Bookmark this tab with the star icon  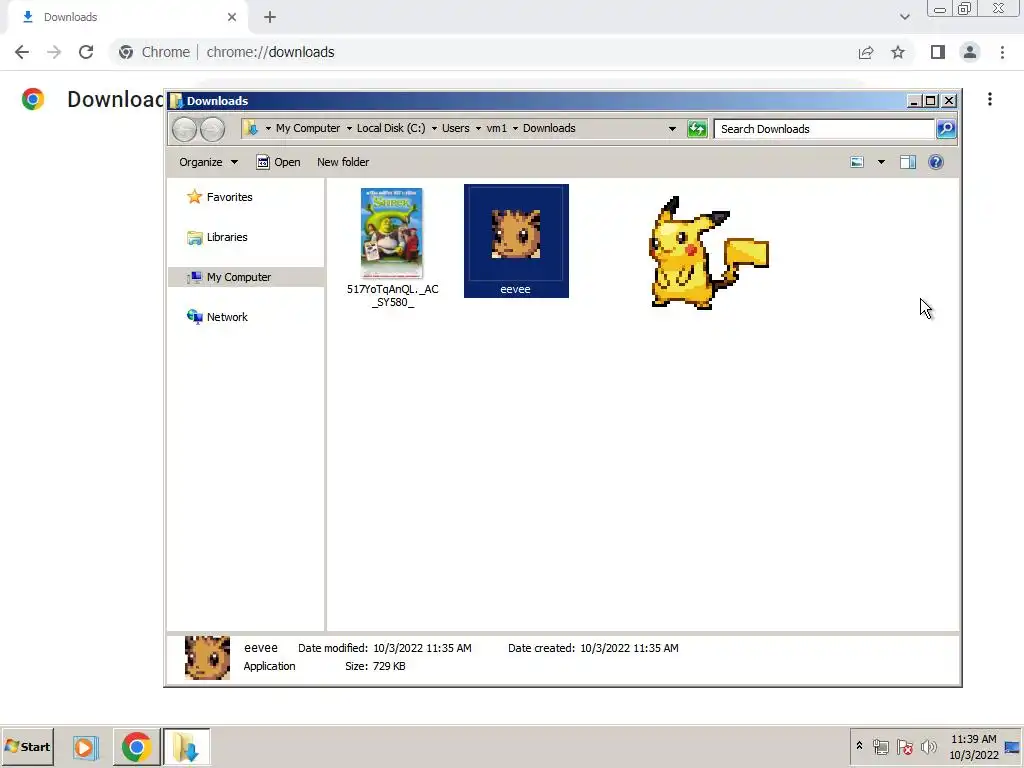pyautogui.click(x=898, y=52)
